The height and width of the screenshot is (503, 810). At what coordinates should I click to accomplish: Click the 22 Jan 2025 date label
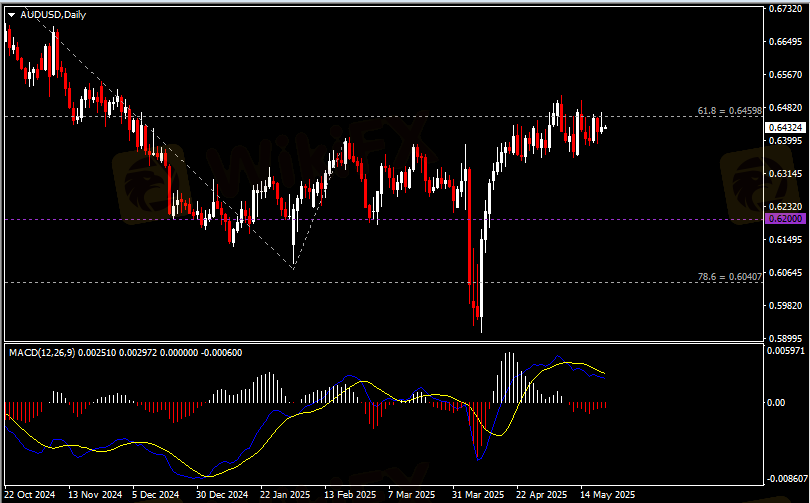pyautogui.click(x=285, y=494)
